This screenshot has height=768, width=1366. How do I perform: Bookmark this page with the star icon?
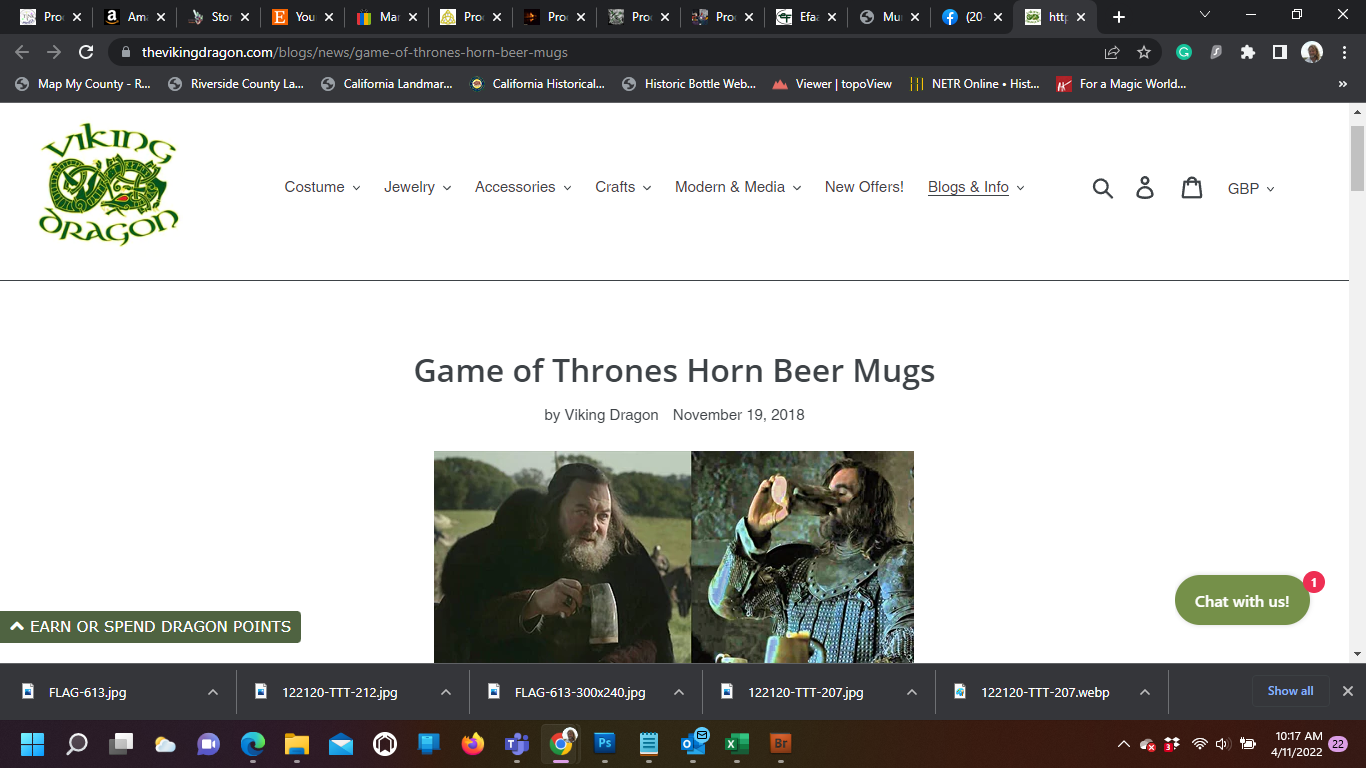click(1144, 52)
